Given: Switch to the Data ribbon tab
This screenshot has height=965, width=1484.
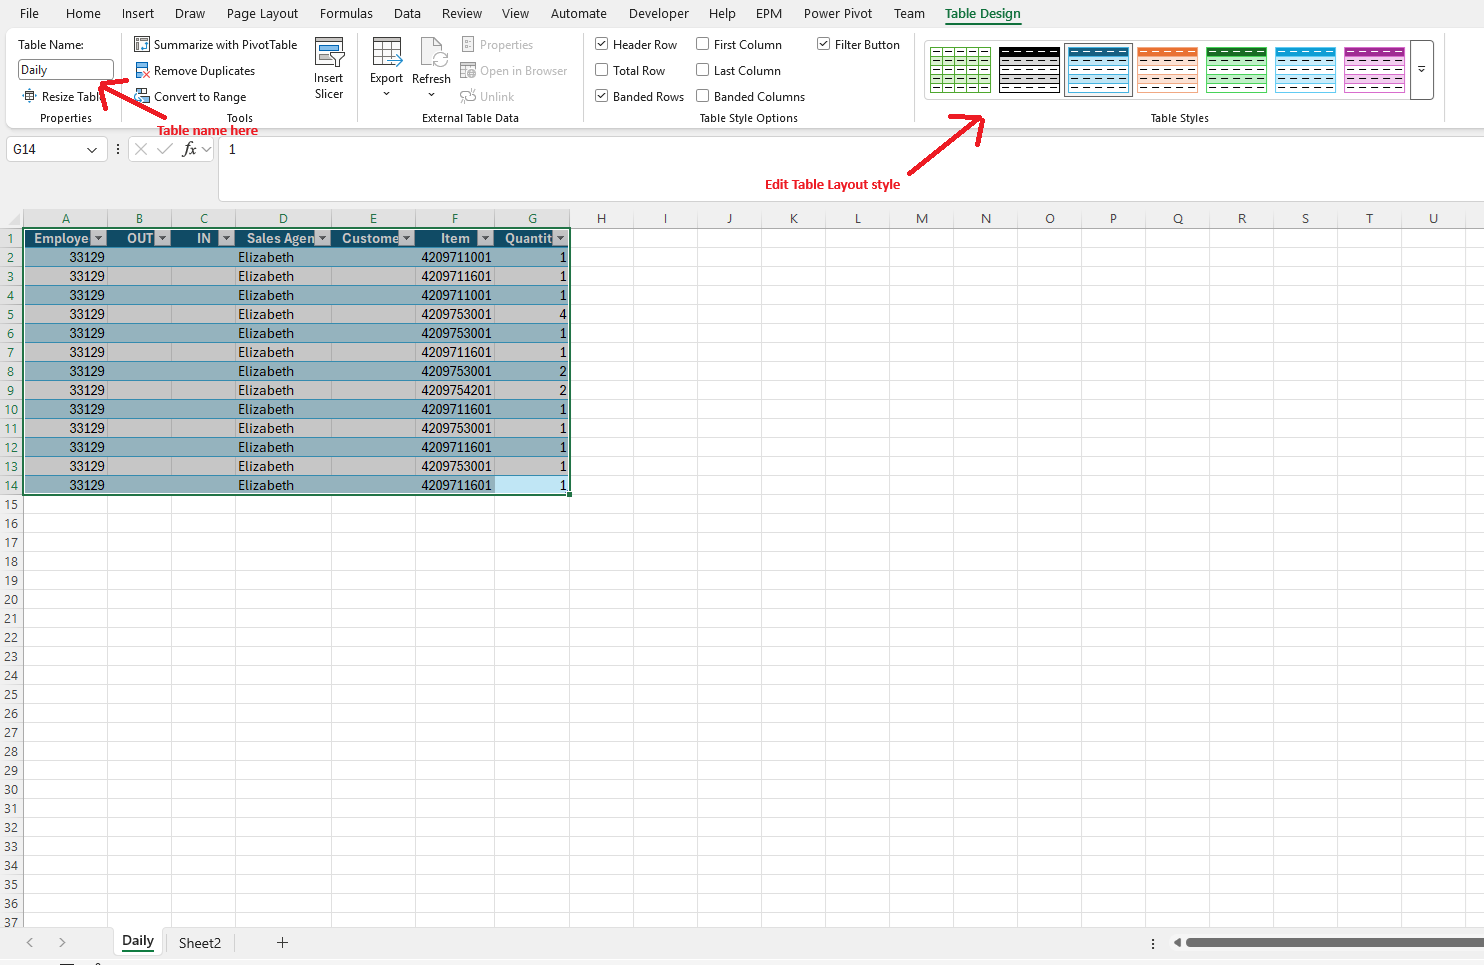Looking at the screenshot, I should coord(407,13).
